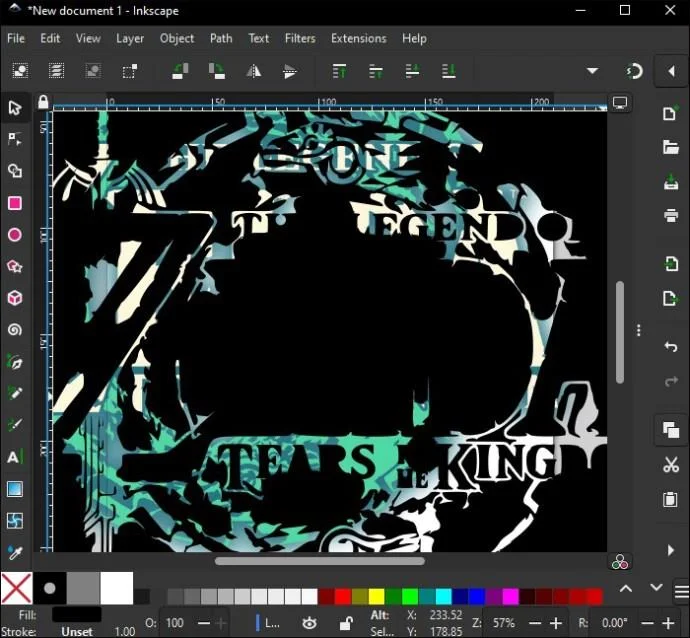The image size is (690, 638).
Task: Show next palette row arrow
Action: point(656,588)
